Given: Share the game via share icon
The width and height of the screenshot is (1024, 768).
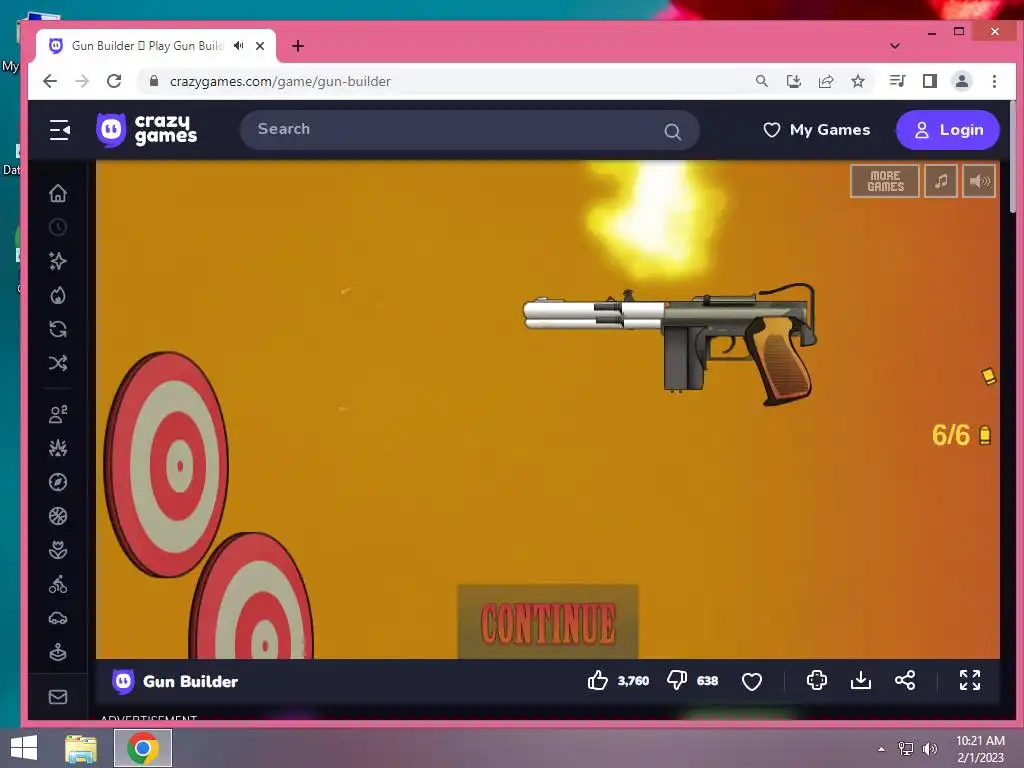Looking at the screenshot, I should (904, 680).
